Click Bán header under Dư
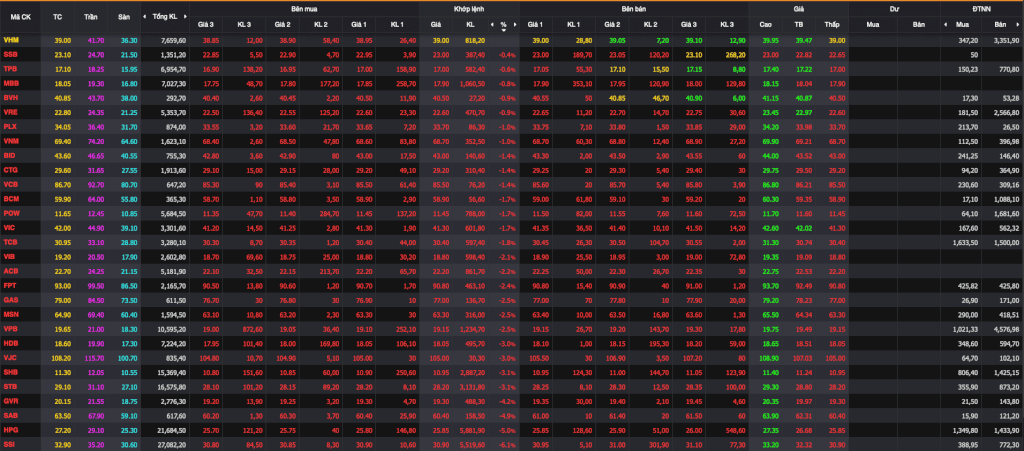 pos(920,25)
